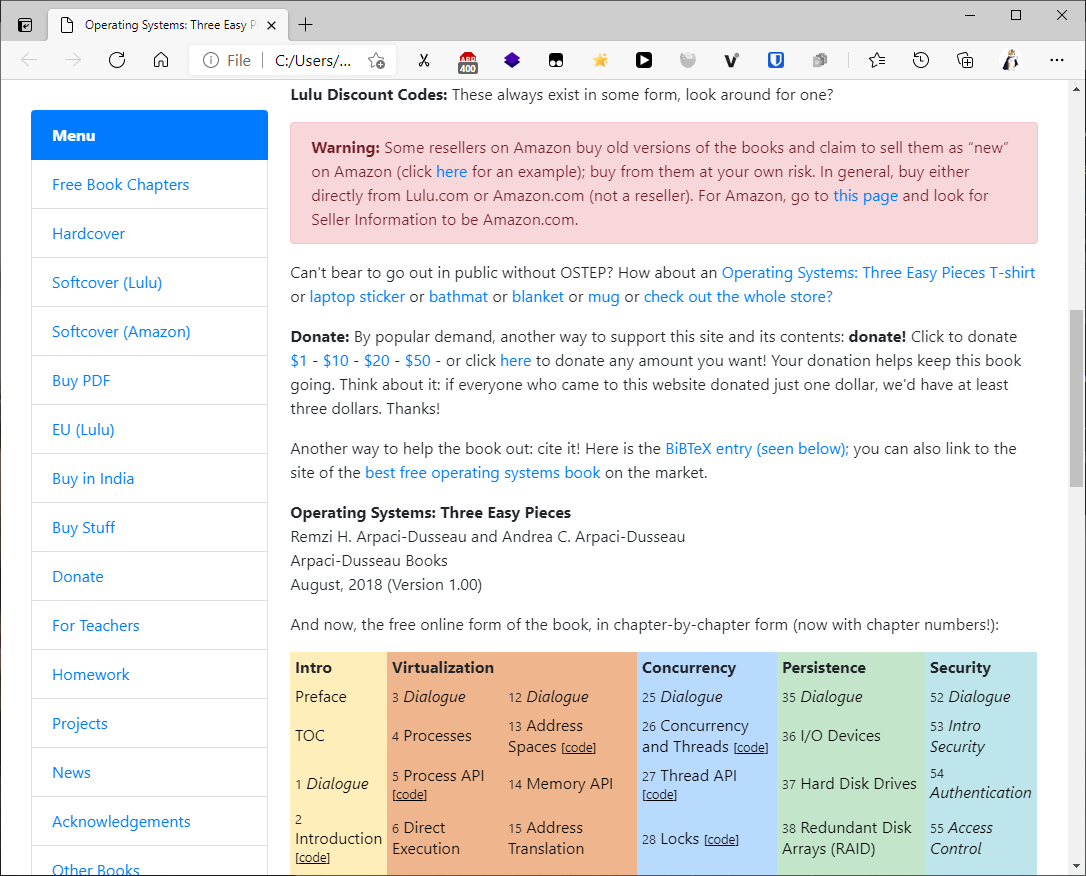Open the bathmat link
The width and height of the screenshot is (1086, 876).
coord(458,297)
